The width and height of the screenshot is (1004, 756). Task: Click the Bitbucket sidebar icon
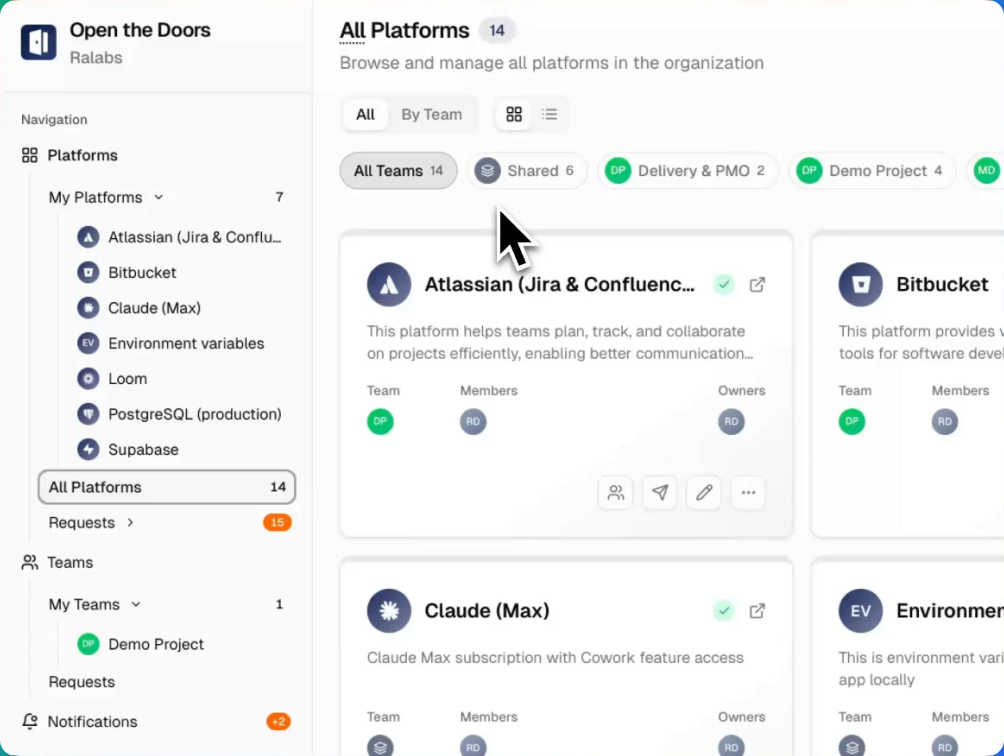[x=88, y=273]
